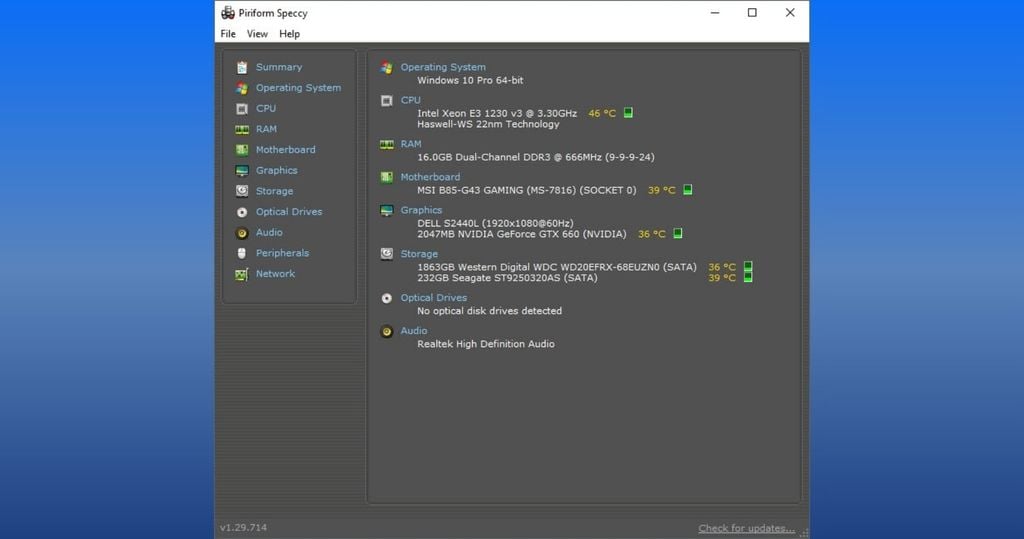Click the 16.0GB Dual-Channel DDR3 line
Screen dimensions: 1024x539
tap(536, 157)
